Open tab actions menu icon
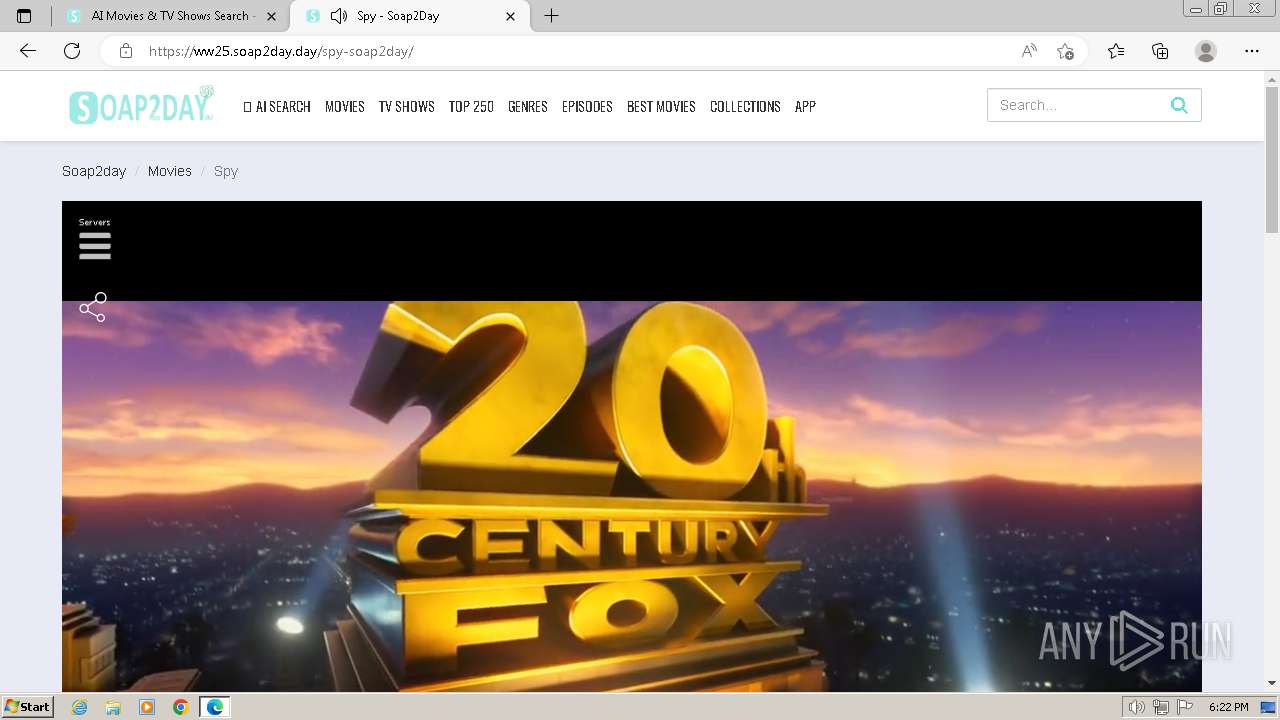Image resolution: width=1280 pixels, height=720 pixels. coord(24,16)
